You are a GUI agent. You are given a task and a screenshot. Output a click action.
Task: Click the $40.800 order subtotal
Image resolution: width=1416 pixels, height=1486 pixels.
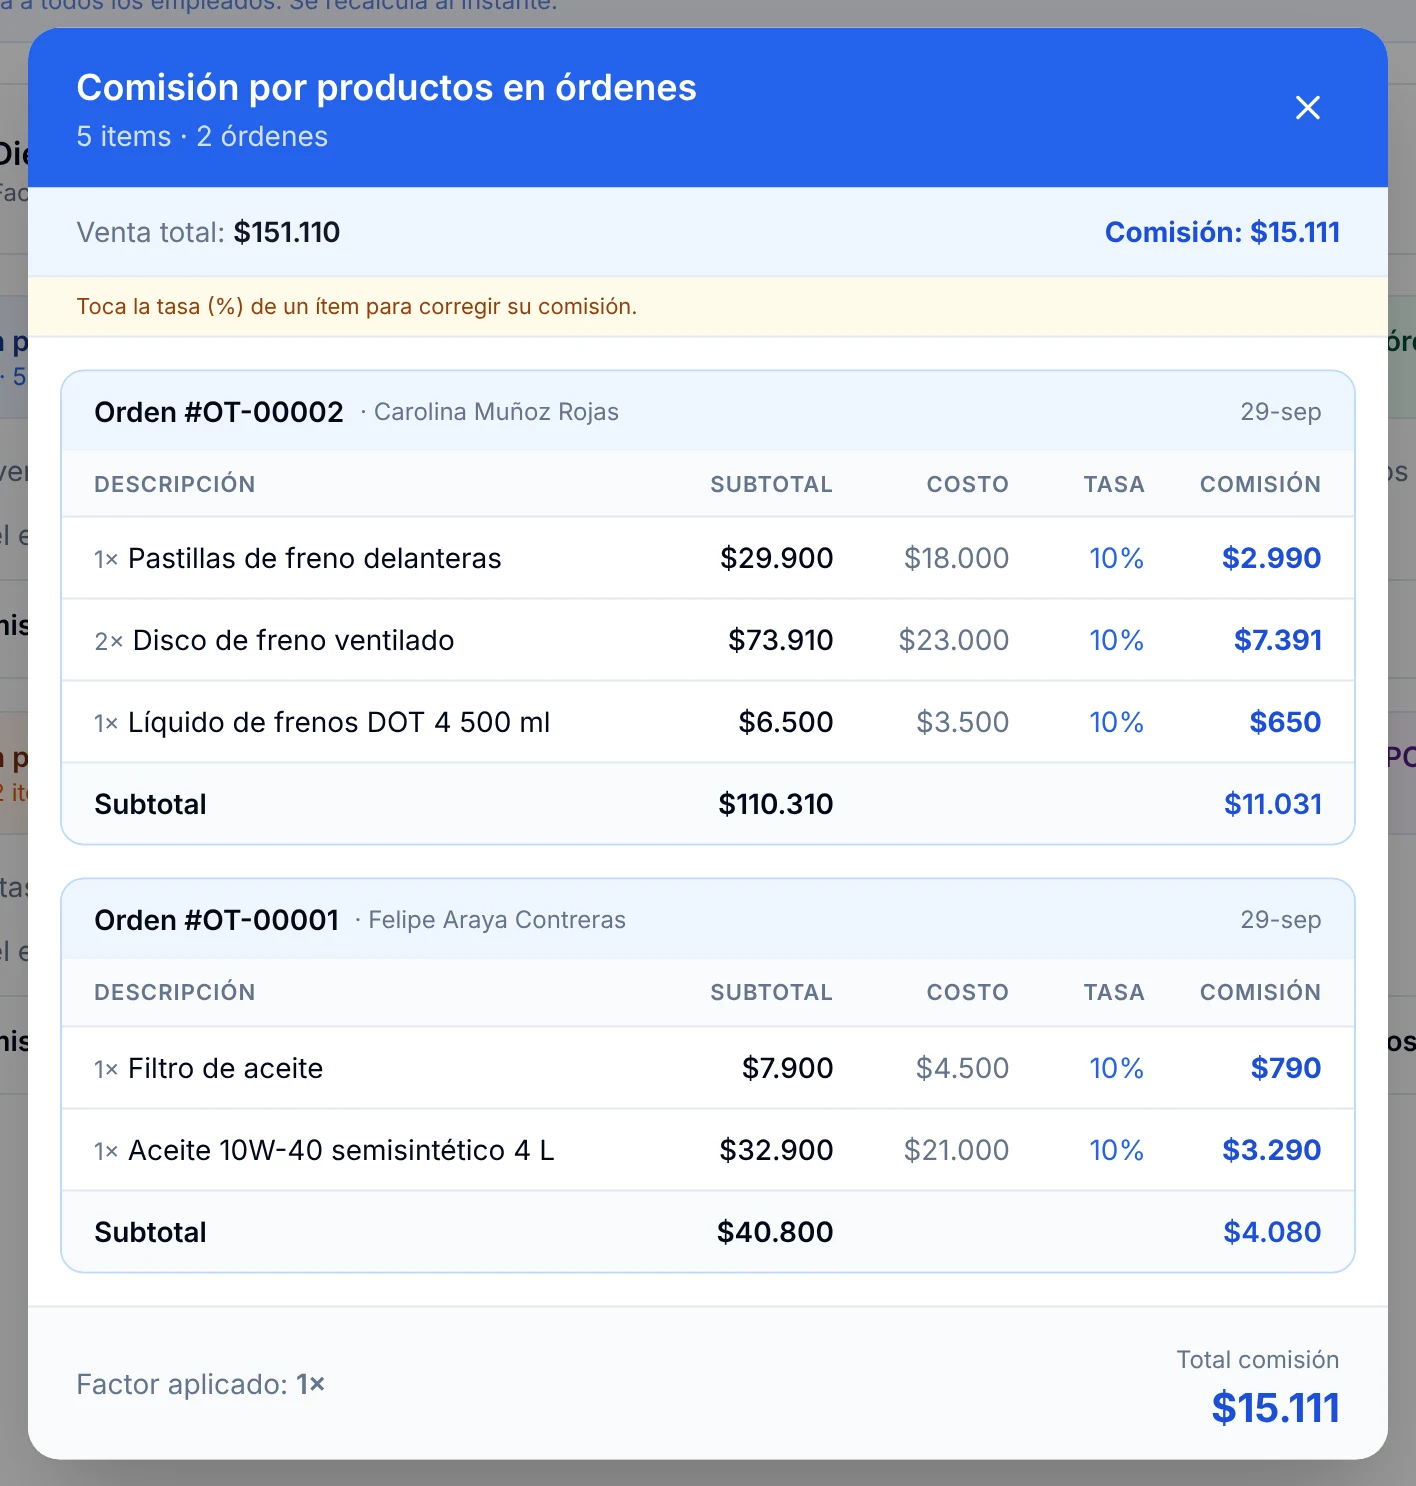click(x=775, y=1232)
